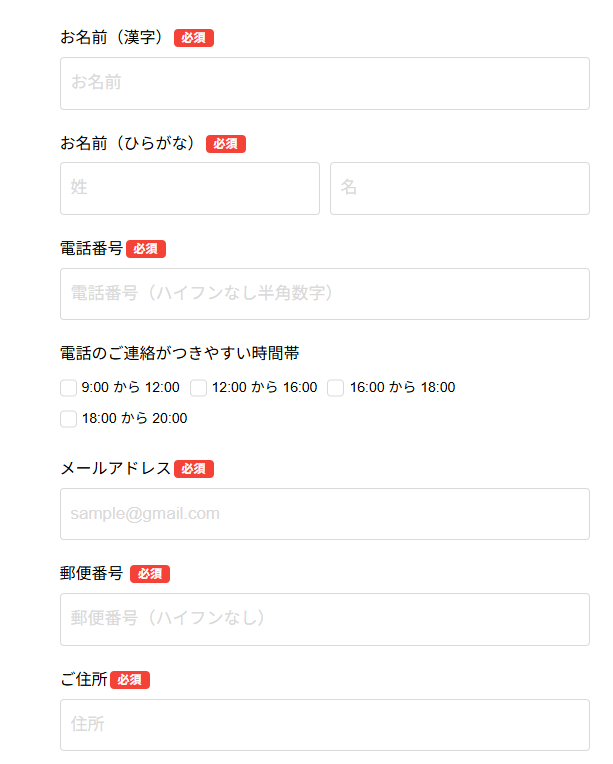Focus the 姓 hiragana surname field

[x=189, y=188]
